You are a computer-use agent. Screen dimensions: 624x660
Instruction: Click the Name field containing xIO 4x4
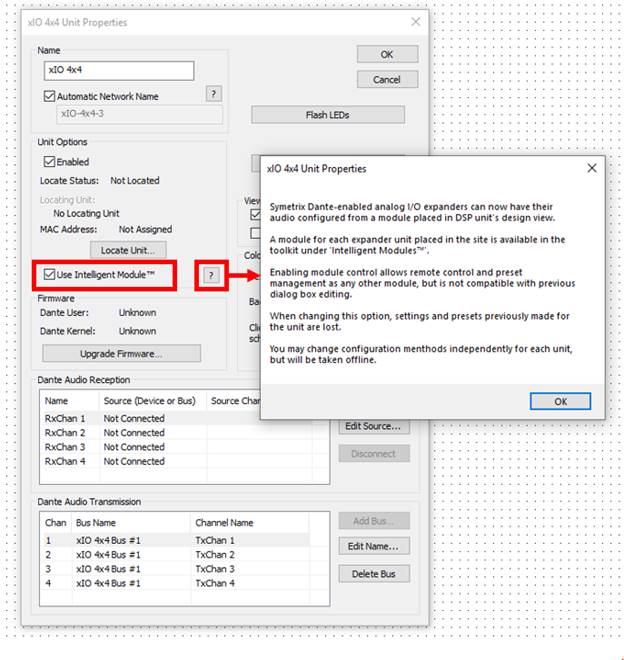119,70
